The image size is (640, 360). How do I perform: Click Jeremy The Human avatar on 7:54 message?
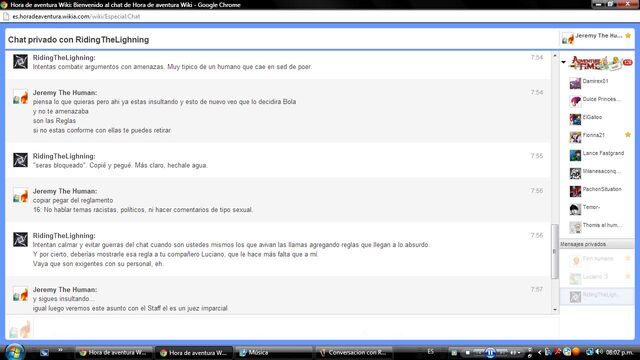click(20, 97)
